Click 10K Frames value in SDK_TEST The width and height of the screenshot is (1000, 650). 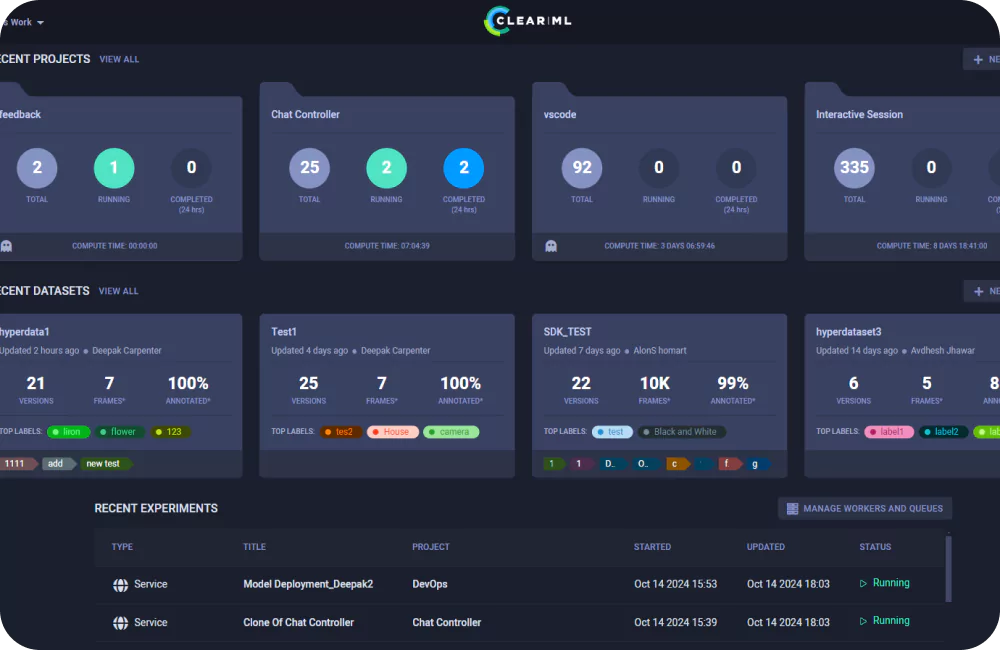[x=654, y=383]
